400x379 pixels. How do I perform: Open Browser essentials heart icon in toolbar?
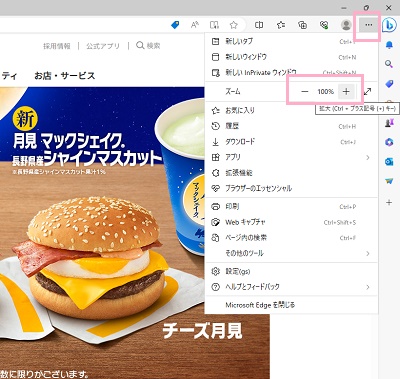point(324,25)
